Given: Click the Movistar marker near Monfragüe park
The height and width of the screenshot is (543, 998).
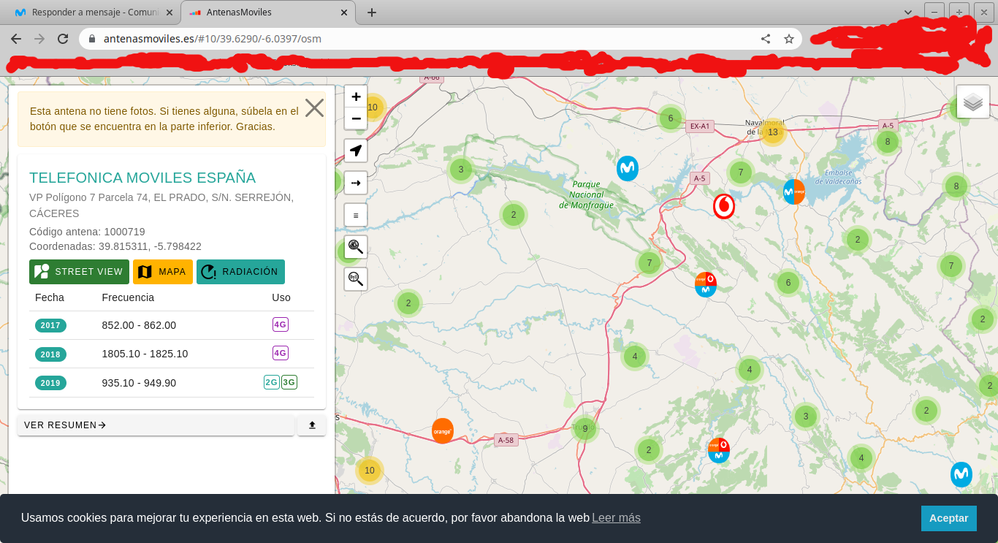Looking at the screenshot, I should click(627, 168).
